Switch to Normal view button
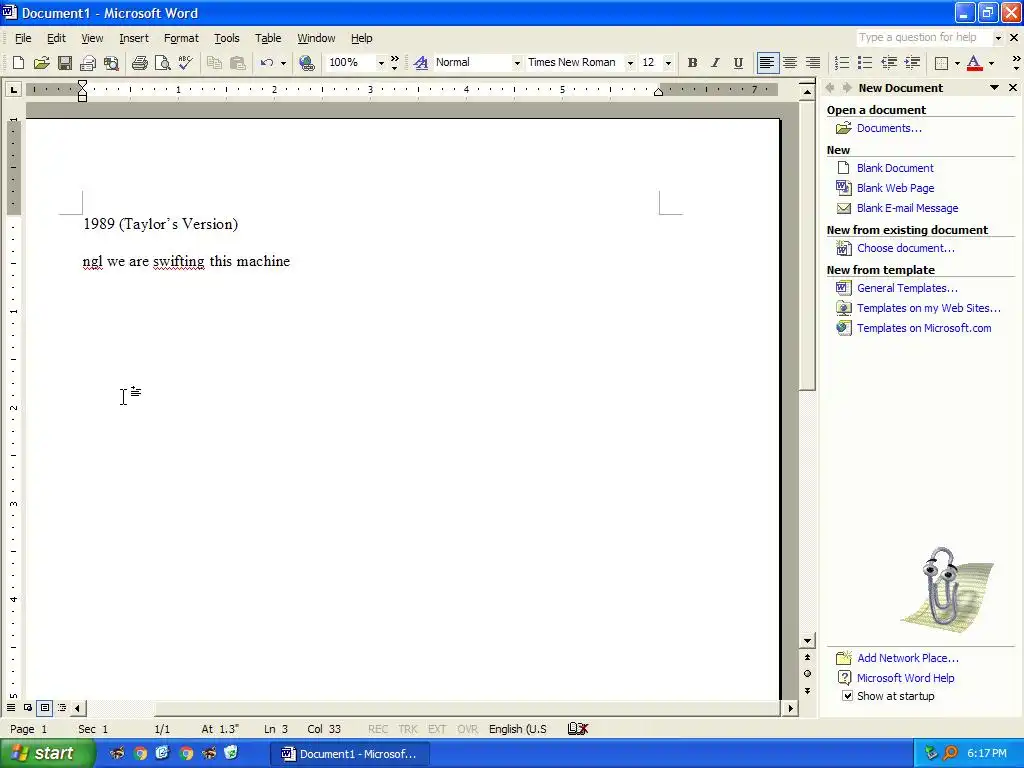Screen dimensions: 1024x768 click(11, 707)
